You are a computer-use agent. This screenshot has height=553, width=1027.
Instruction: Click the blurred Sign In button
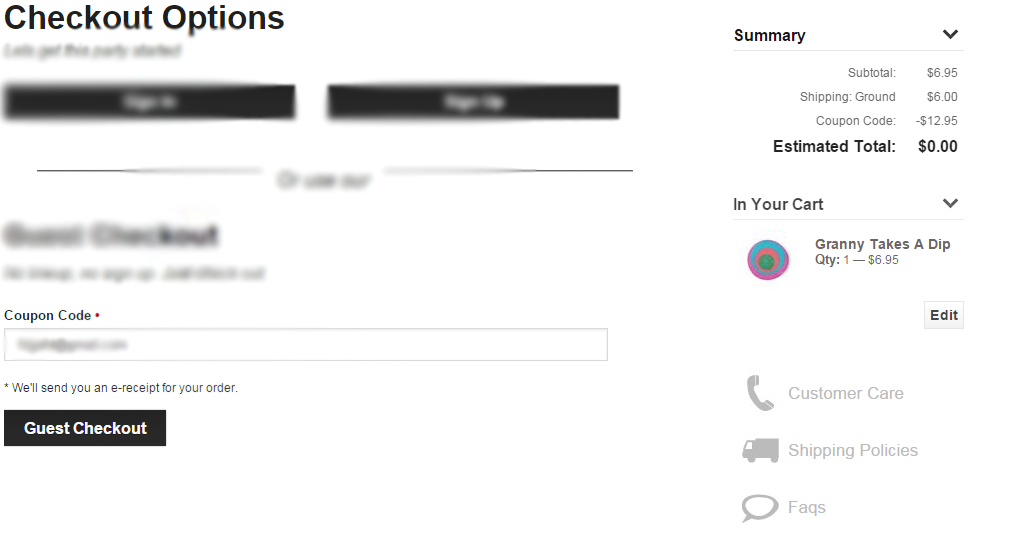(x=150, y=102)
